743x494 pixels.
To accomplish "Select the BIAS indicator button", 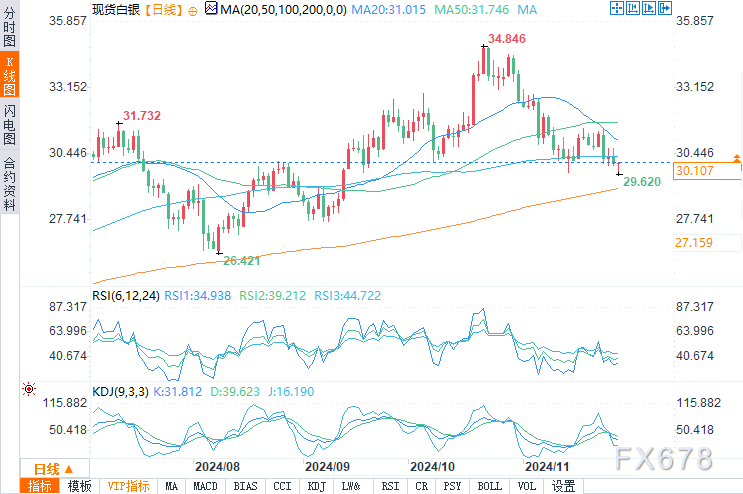I will (x=245, y=486).
